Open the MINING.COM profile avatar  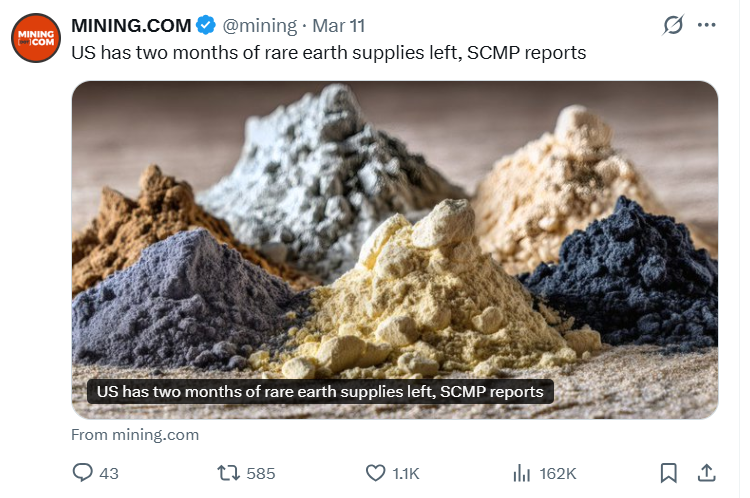[35, 38]
